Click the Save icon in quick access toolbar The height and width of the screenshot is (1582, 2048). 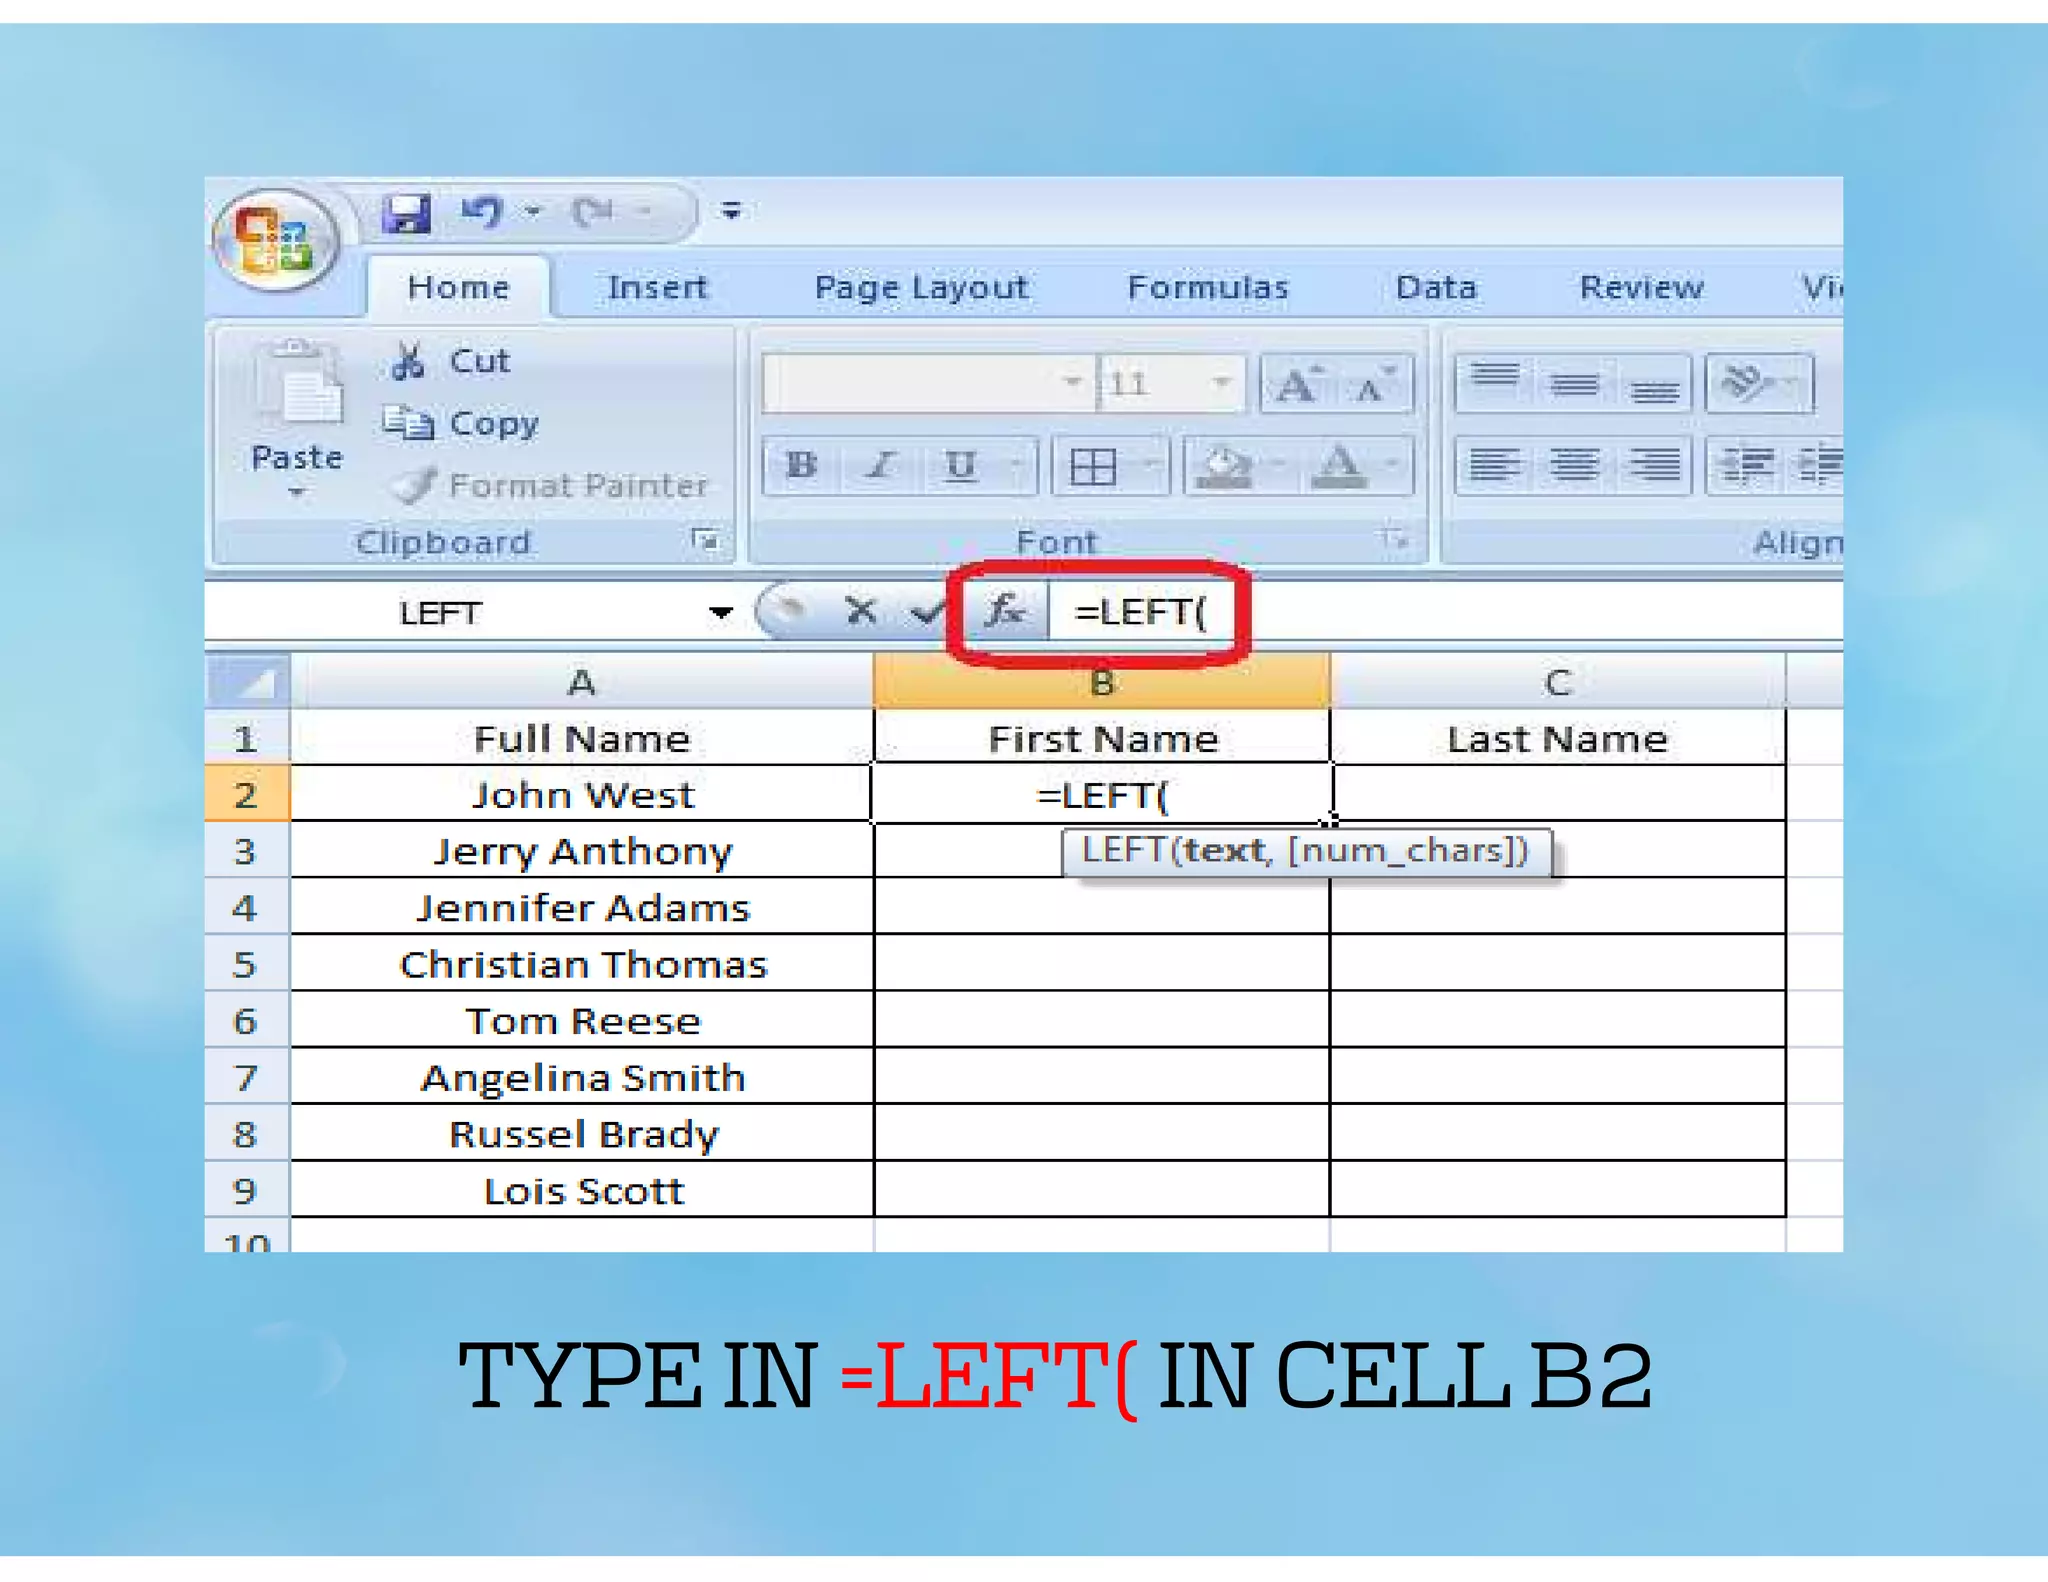[406, 212]
